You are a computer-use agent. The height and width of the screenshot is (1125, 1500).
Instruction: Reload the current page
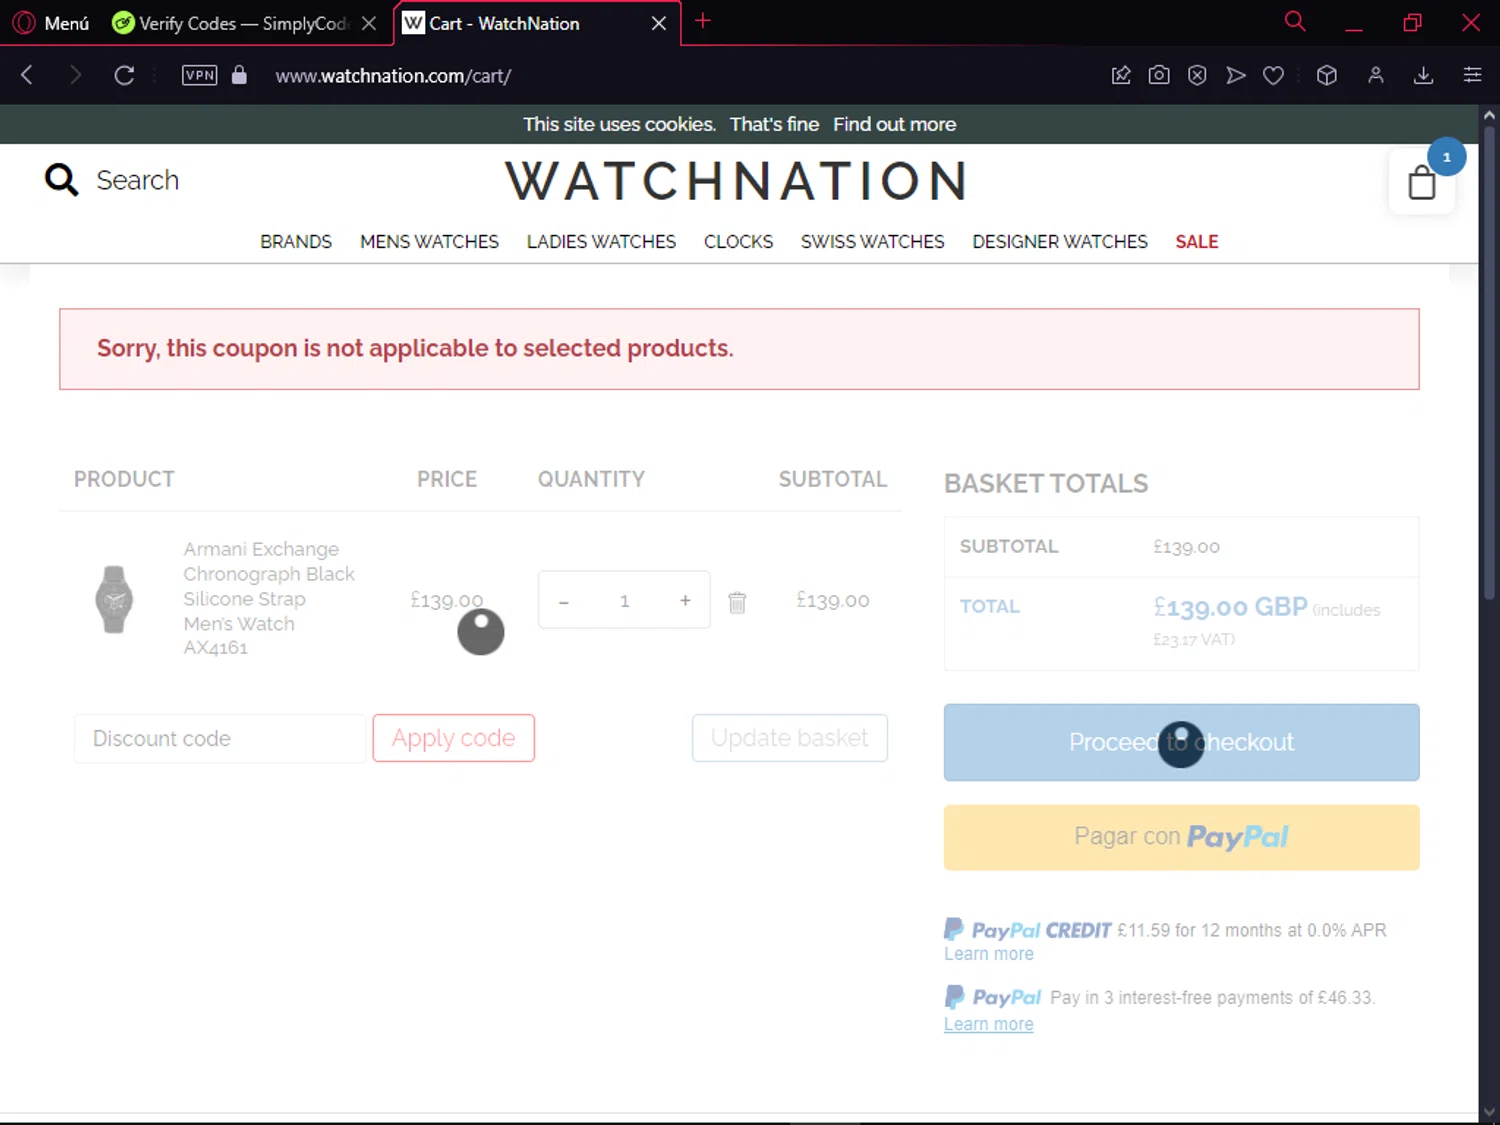124,75
